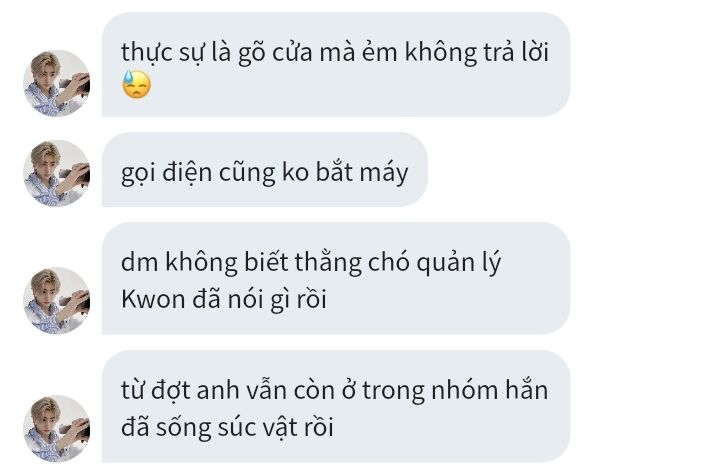Click the avatar beside the 'thực sự là gõ cửa' message

point(57,83)
